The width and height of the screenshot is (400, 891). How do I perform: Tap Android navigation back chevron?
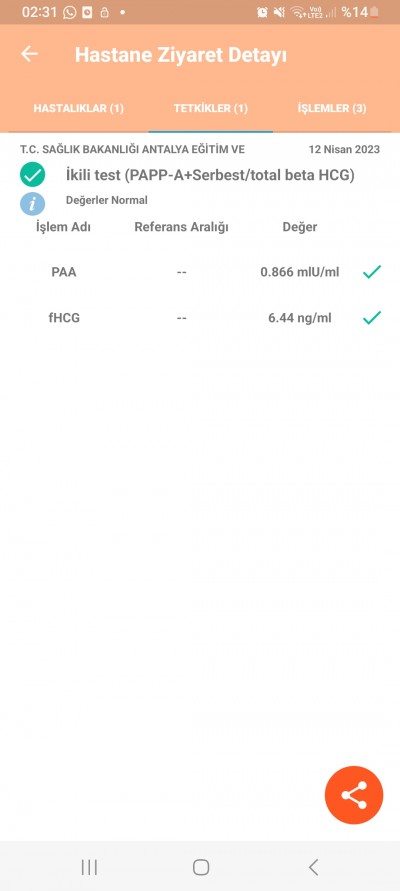[313, 867]
